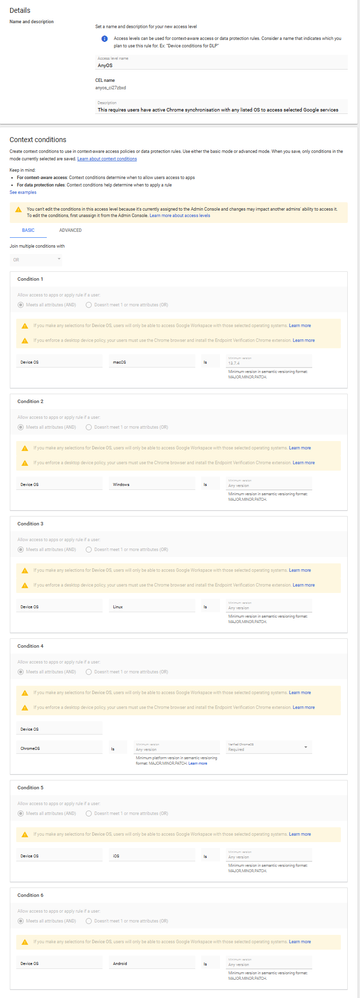Click Condition 2 Device OS selections warning icon
Image resolution: width=360 pixels, height=998 pixels.
(x=25, y=447)
